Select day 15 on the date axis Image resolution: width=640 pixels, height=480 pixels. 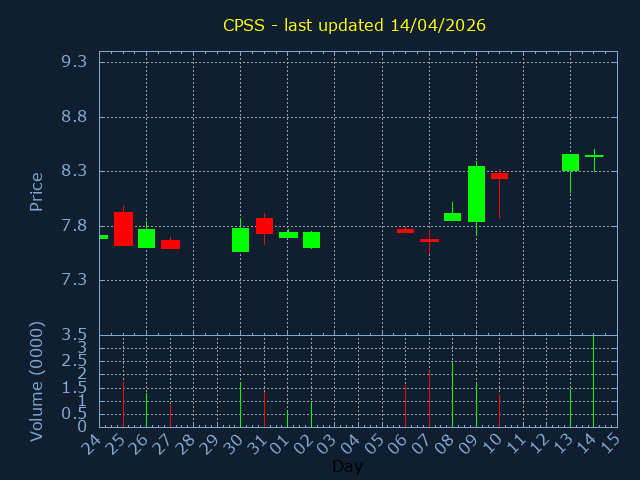pyautogui.click(x=609, y=442)
